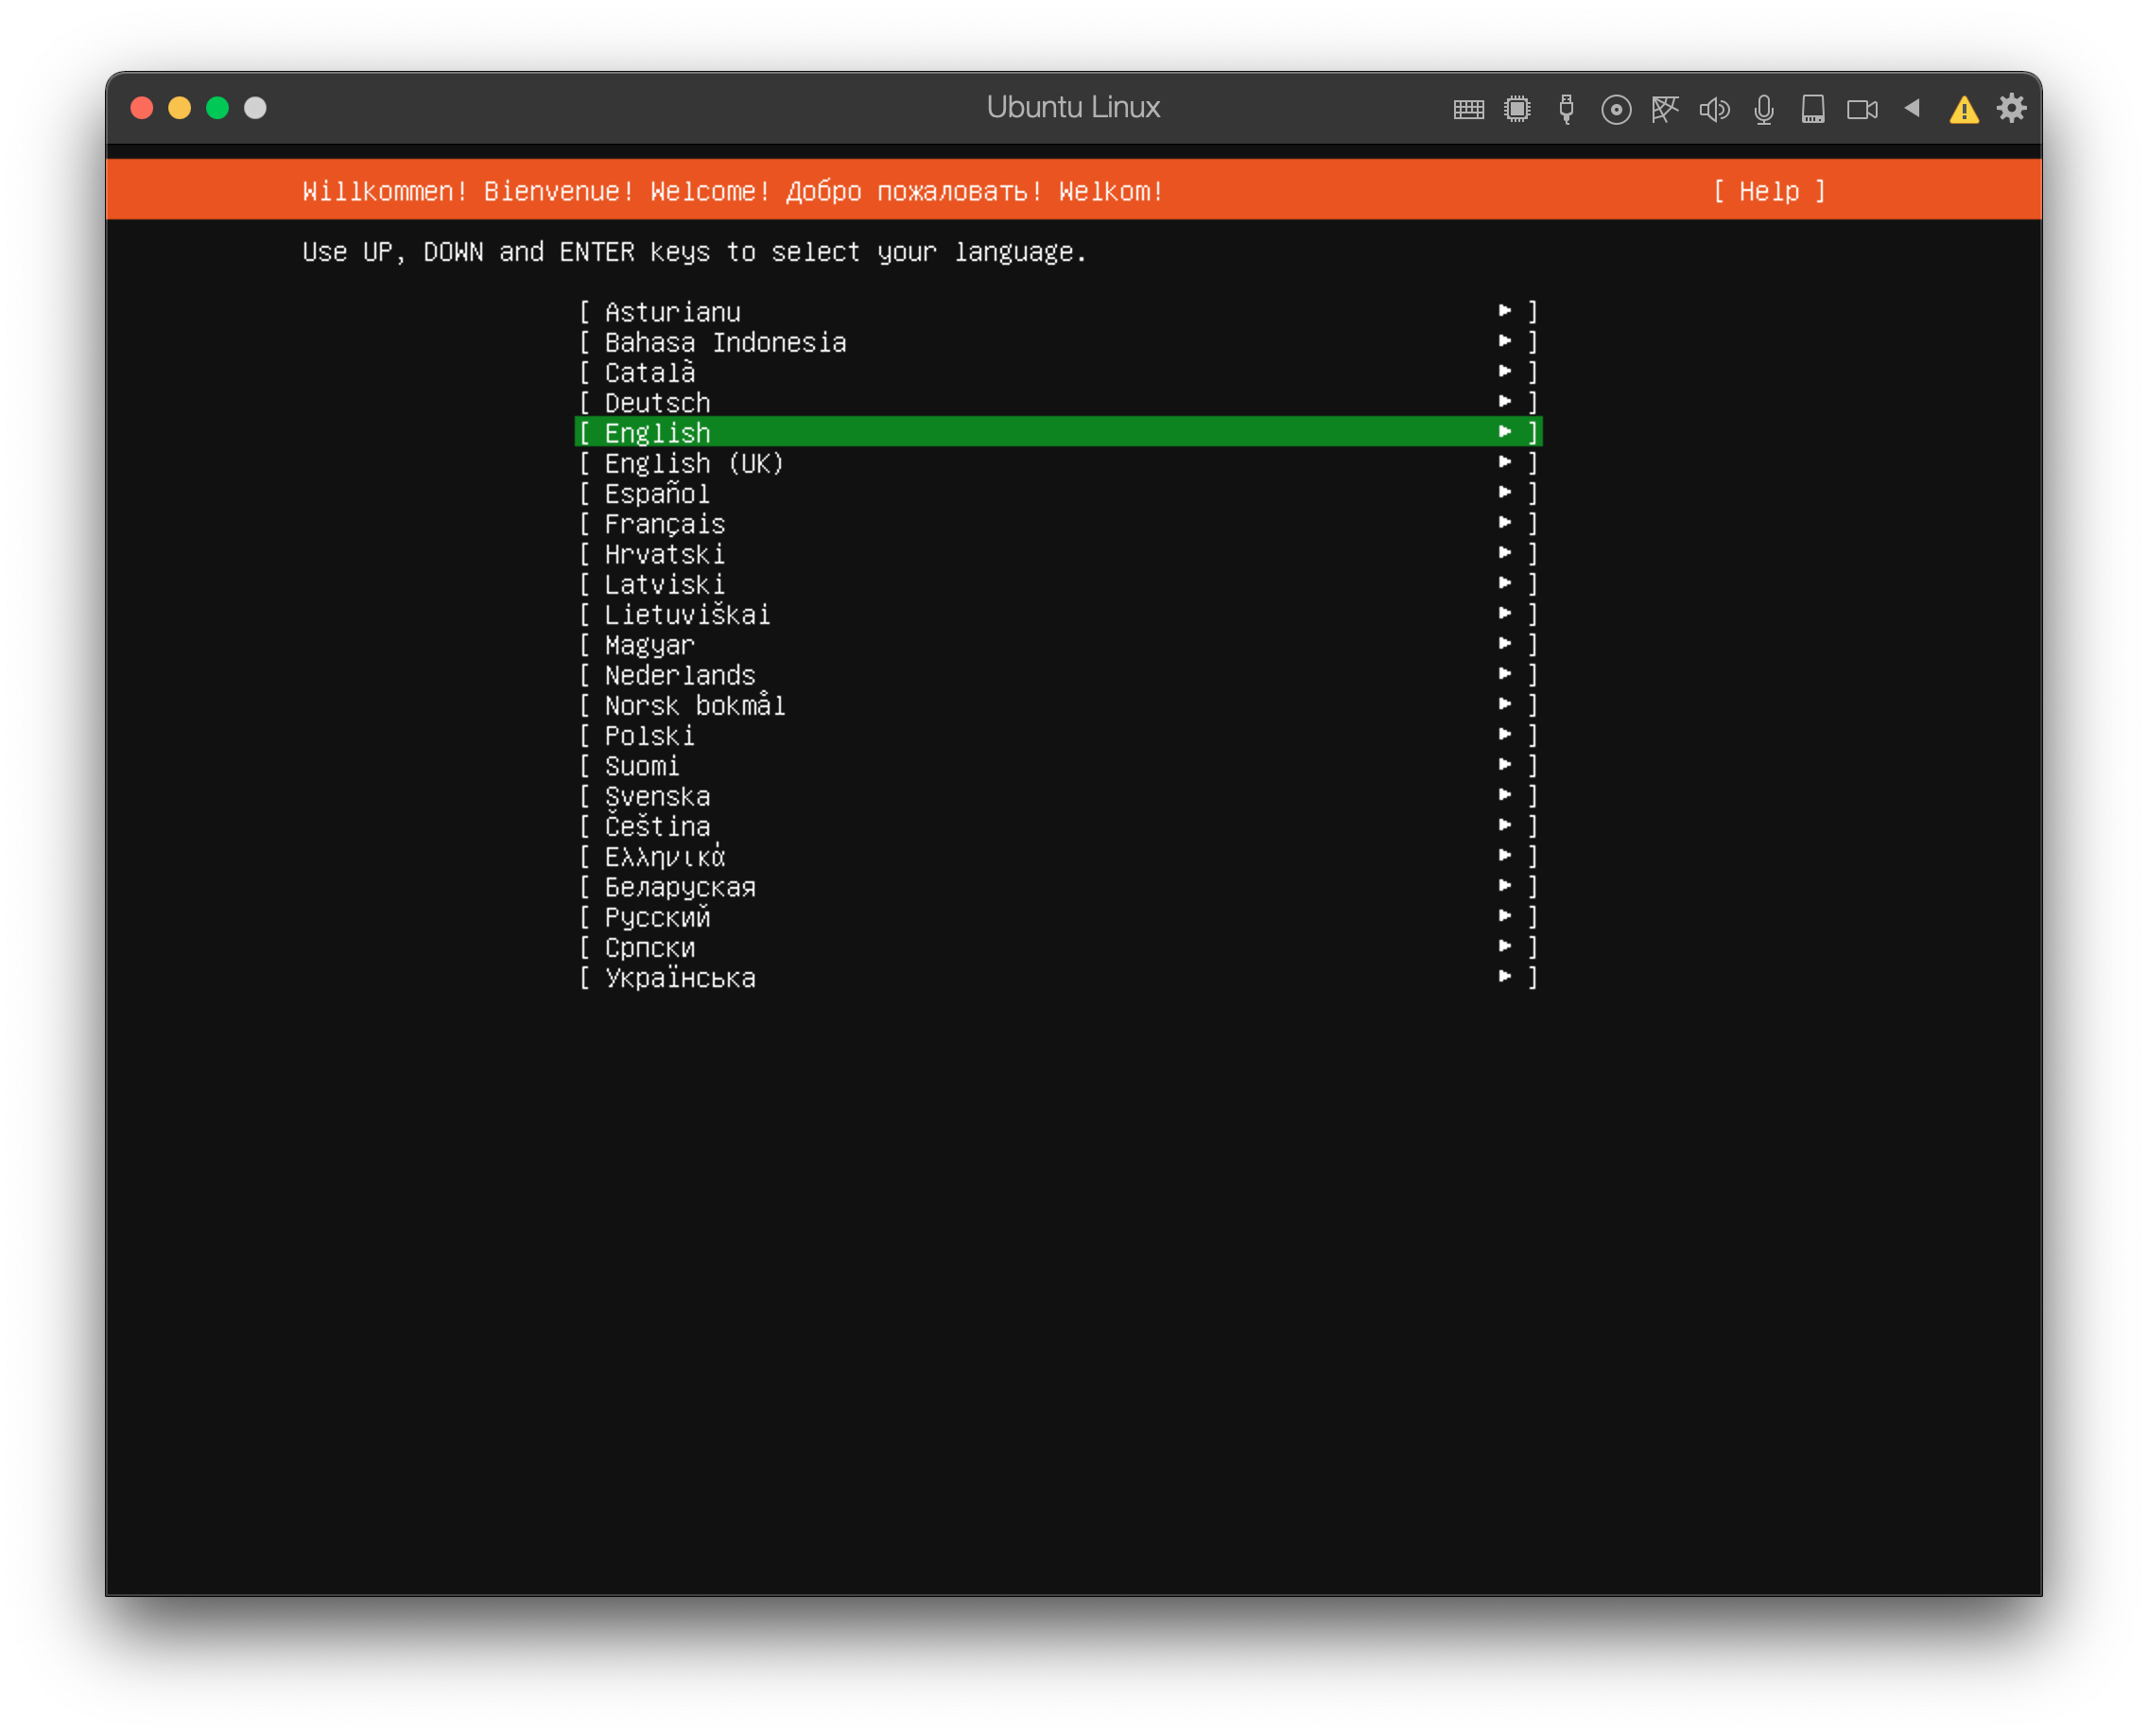Image resolution: width=2148 pixels, height=1736 pixels.
Task: Click the network spider-web icon
Action: 1665,109
